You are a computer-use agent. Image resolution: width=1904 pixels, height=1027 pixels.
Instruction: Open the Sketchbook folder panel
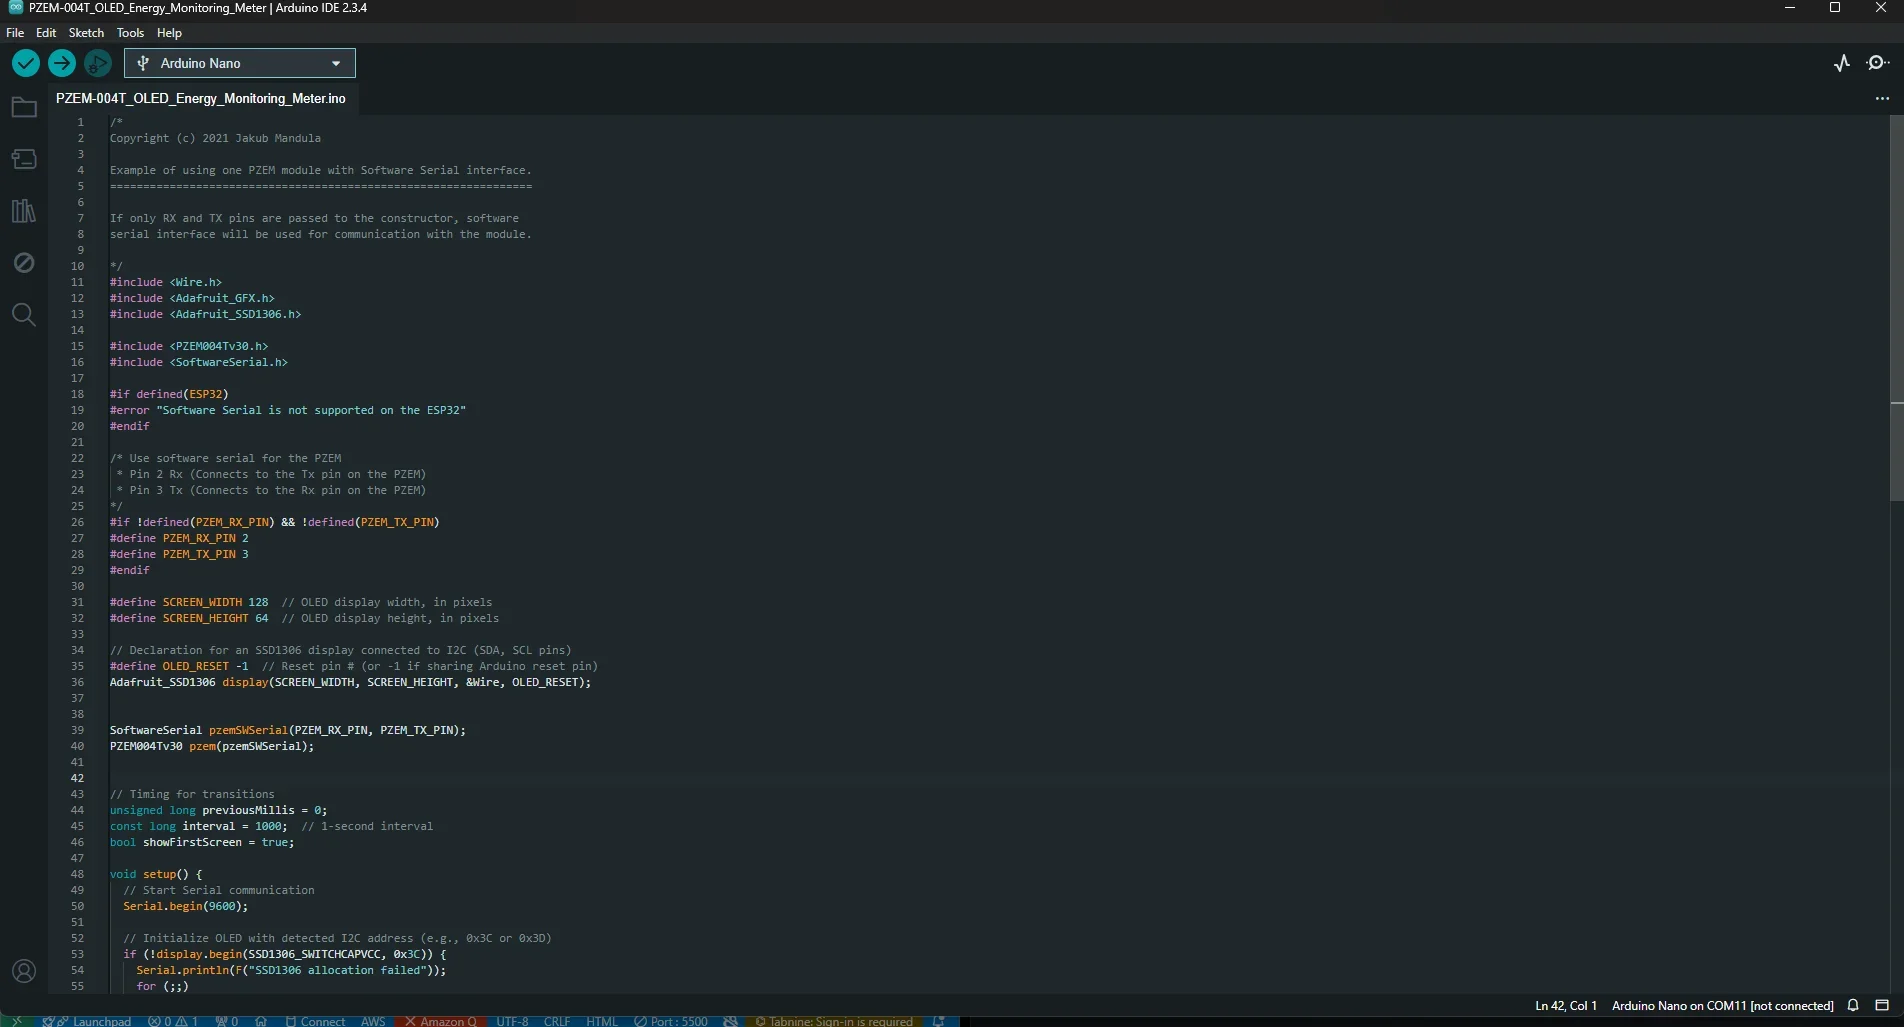pyautogui.click(x=24, y=107)
